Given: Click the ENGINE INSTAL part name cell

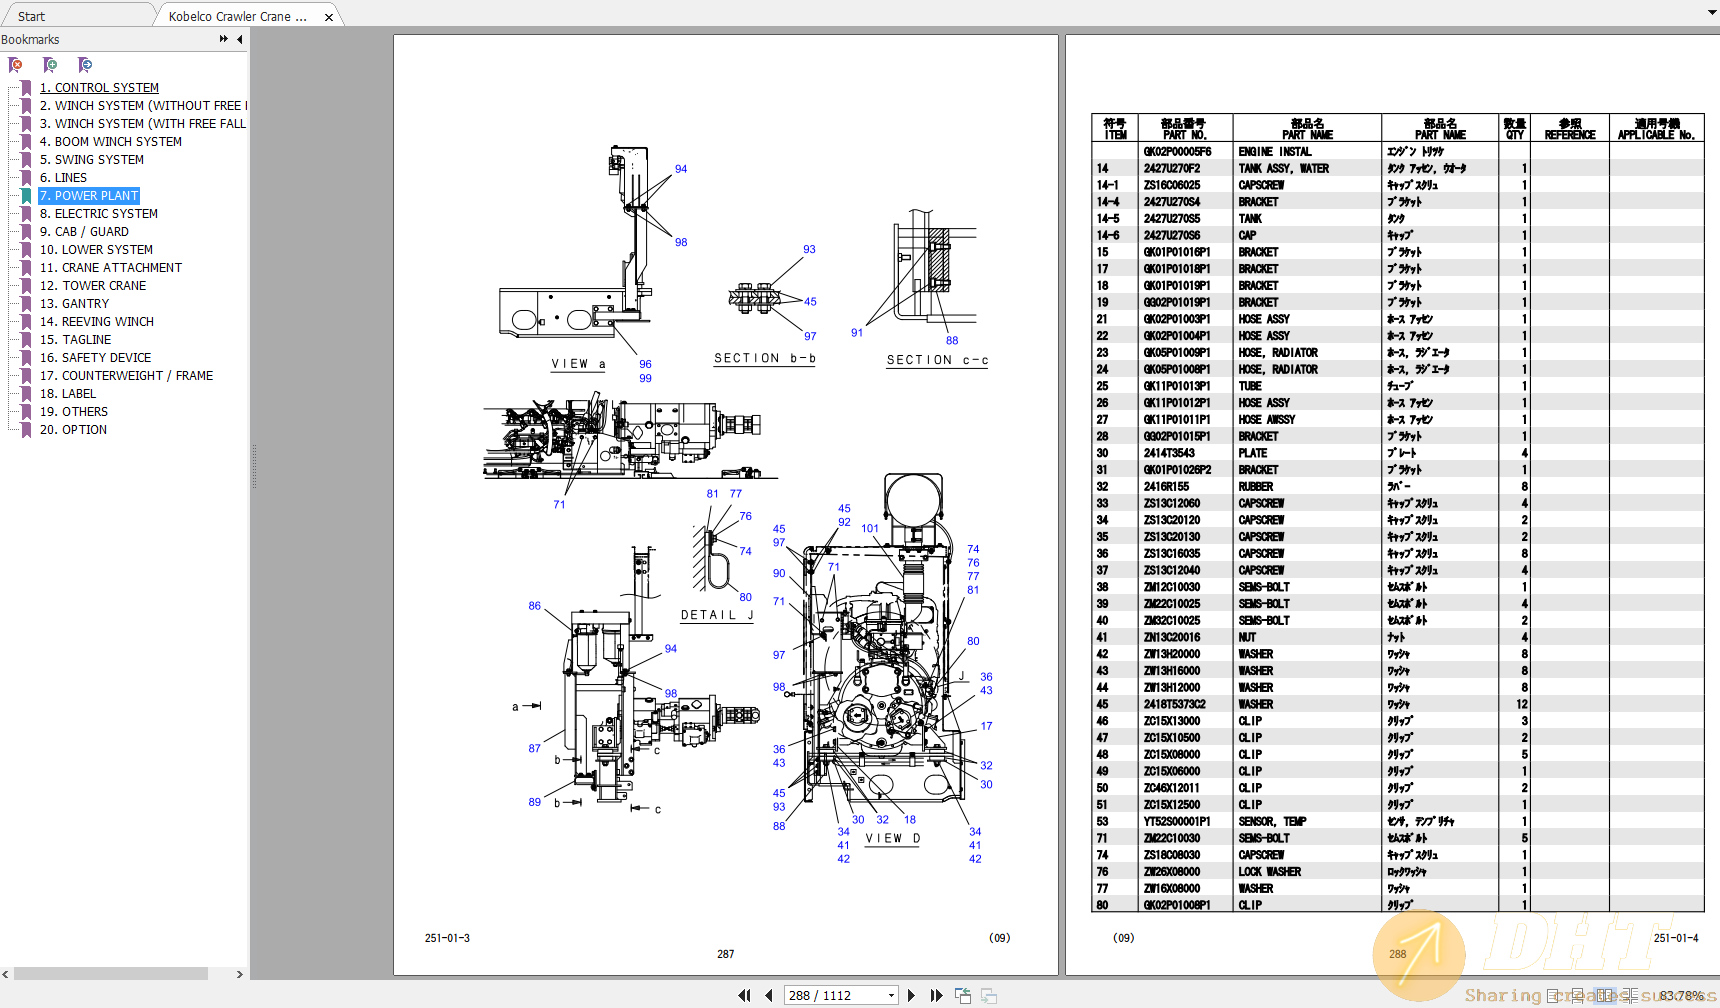Looking at the screenshot, I should pos(1274,152).
